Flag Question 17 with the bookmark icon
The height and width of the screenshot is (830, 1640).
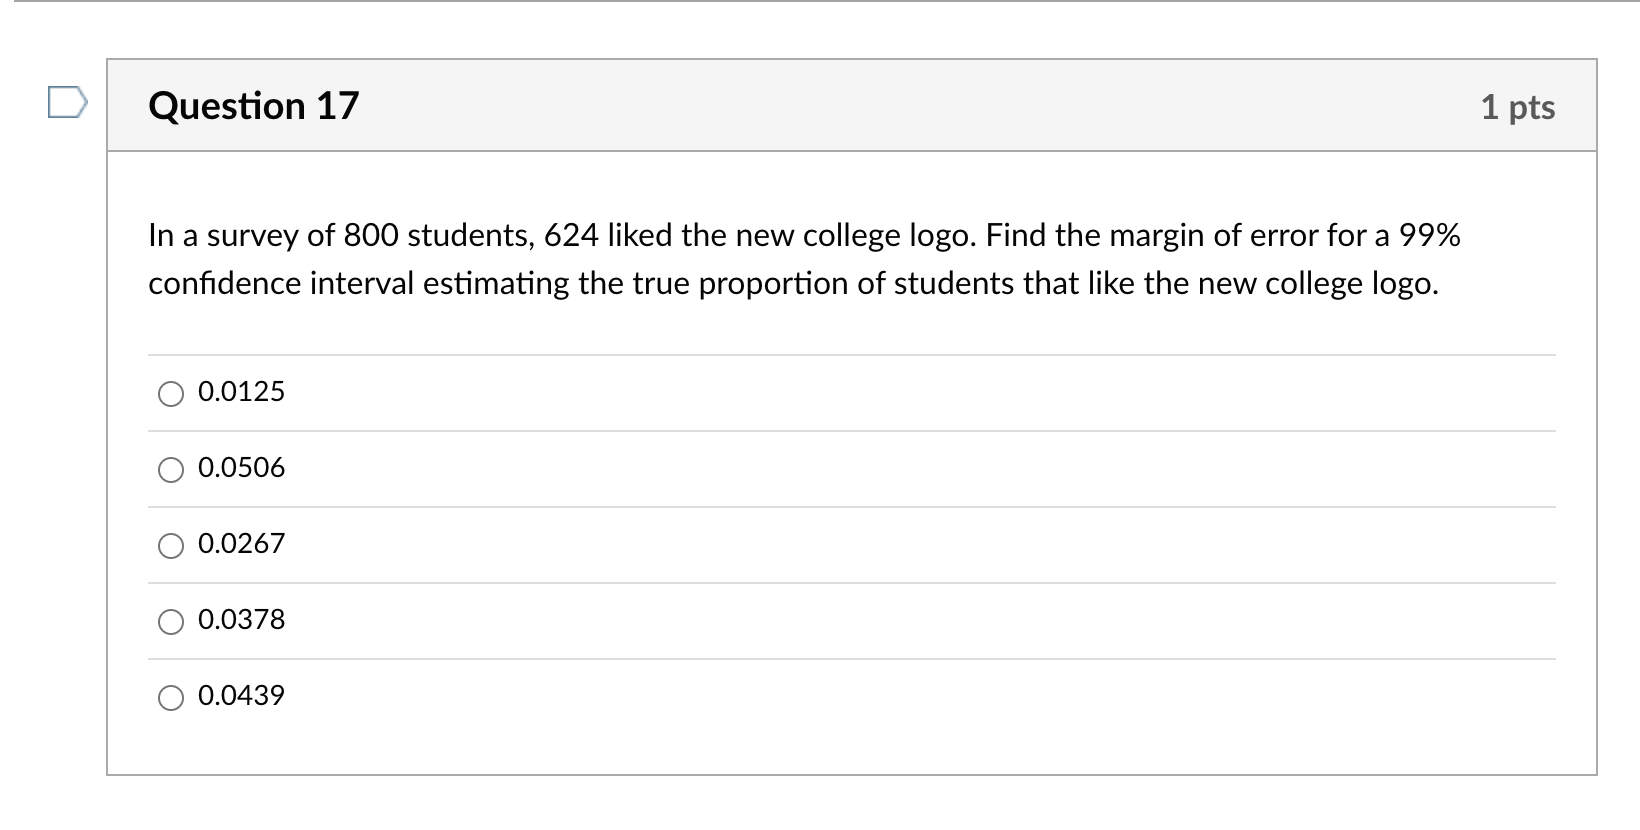68,104
